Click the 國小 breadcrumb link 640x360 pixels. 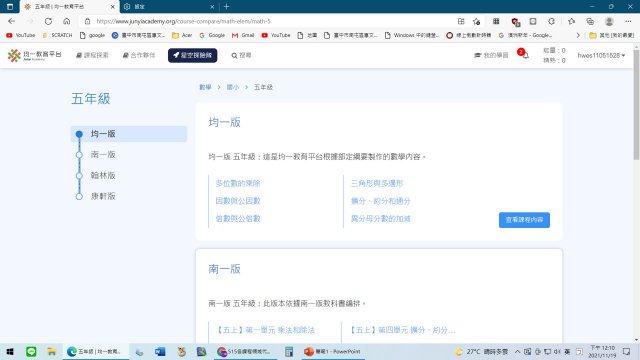point(233,87)
